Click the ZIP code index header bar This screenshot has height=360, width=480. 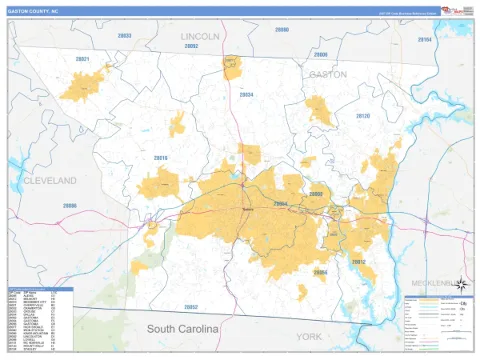tap(41, 289)
